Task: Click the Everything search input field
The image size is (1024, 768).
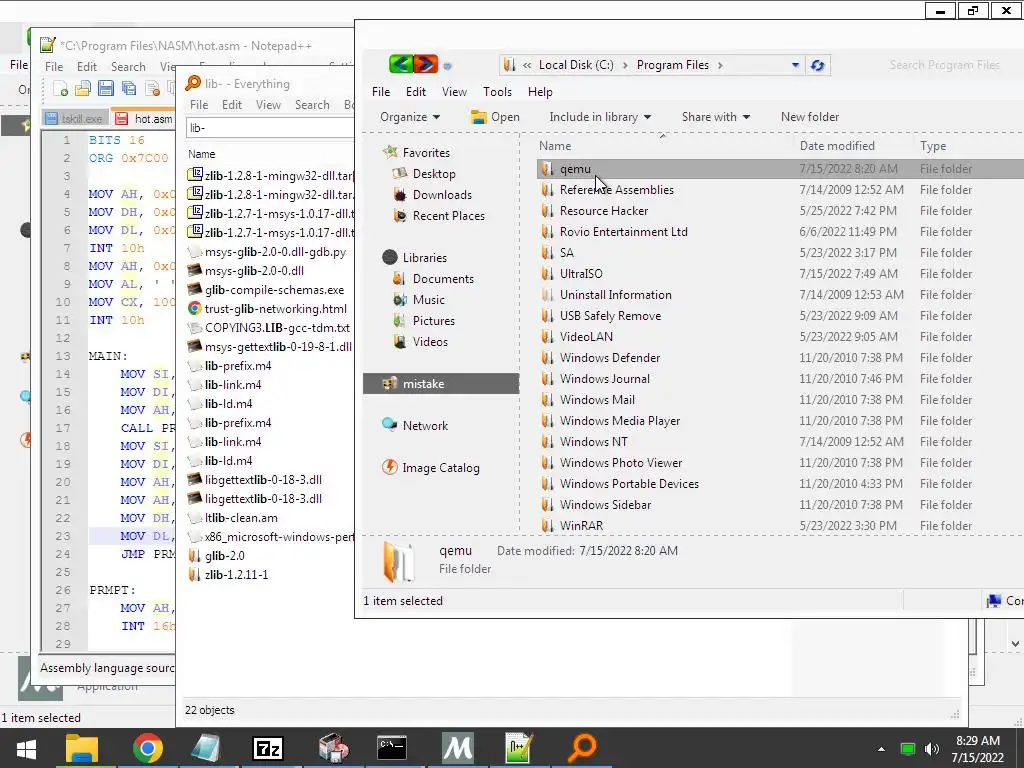Action: click(x=270, y=128)
